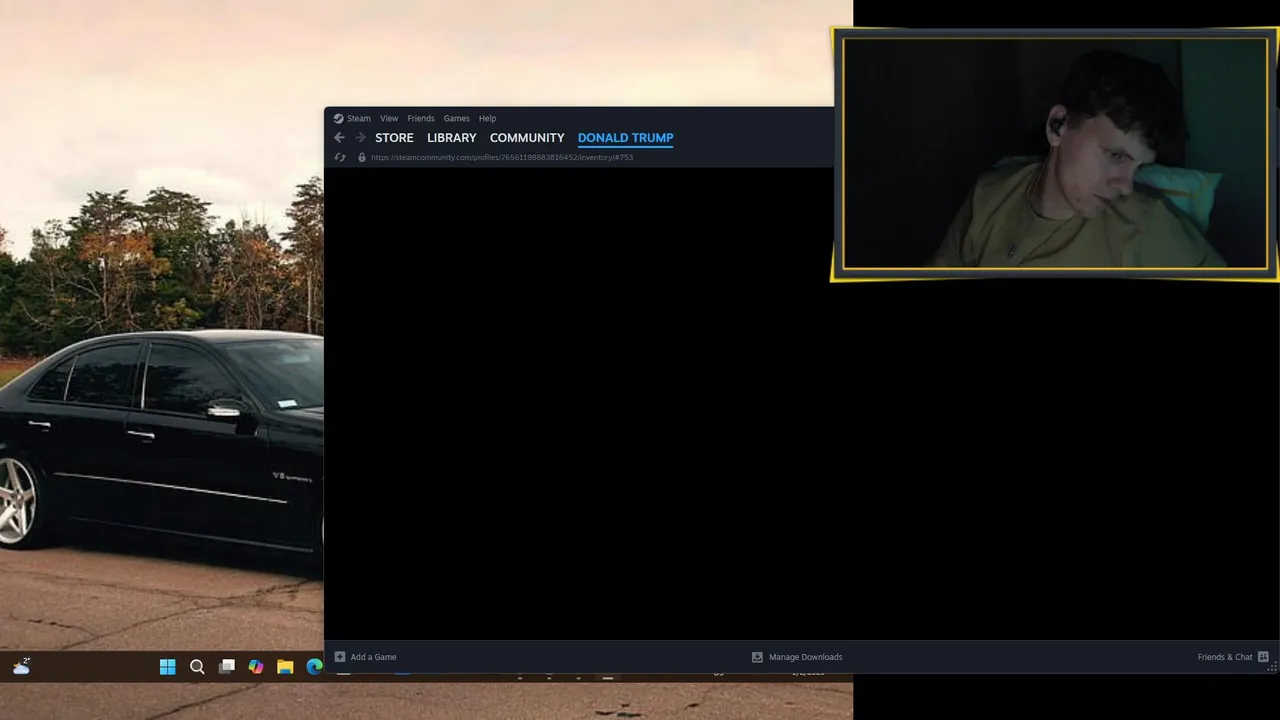Screen dimensions: 1280x720
Task: Click the Add a Game plus icon
Action: click(x=340, y=657)
